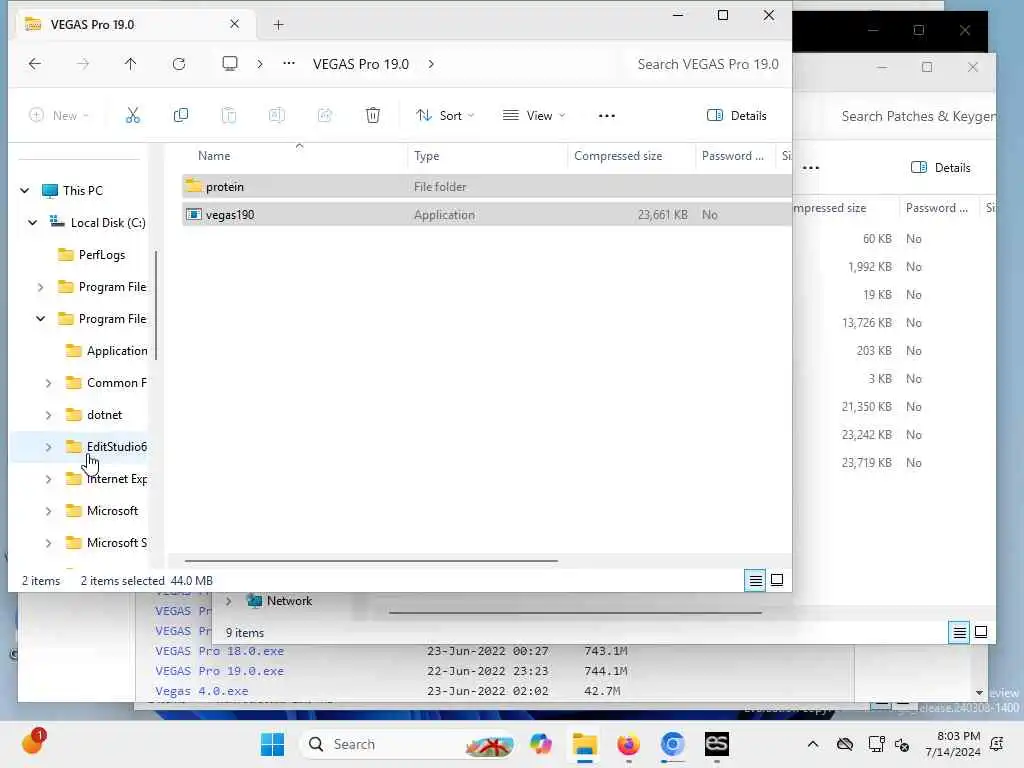This screenshot has height=768, width=1024.
Task: Collapse the This PC tree node
Action: coord(25,191)
